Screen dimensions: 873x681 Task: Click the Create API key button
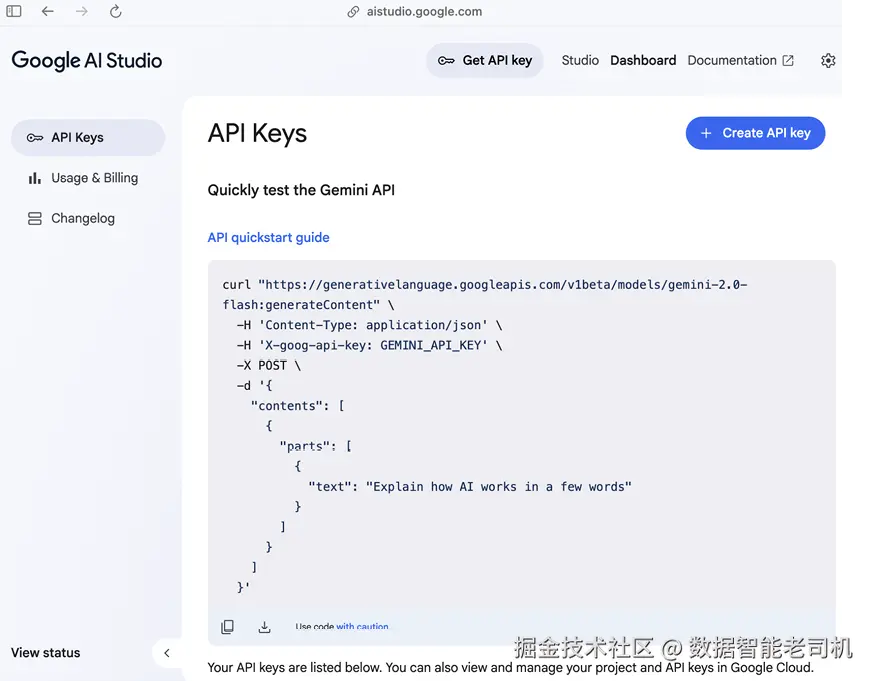point(755,133)
